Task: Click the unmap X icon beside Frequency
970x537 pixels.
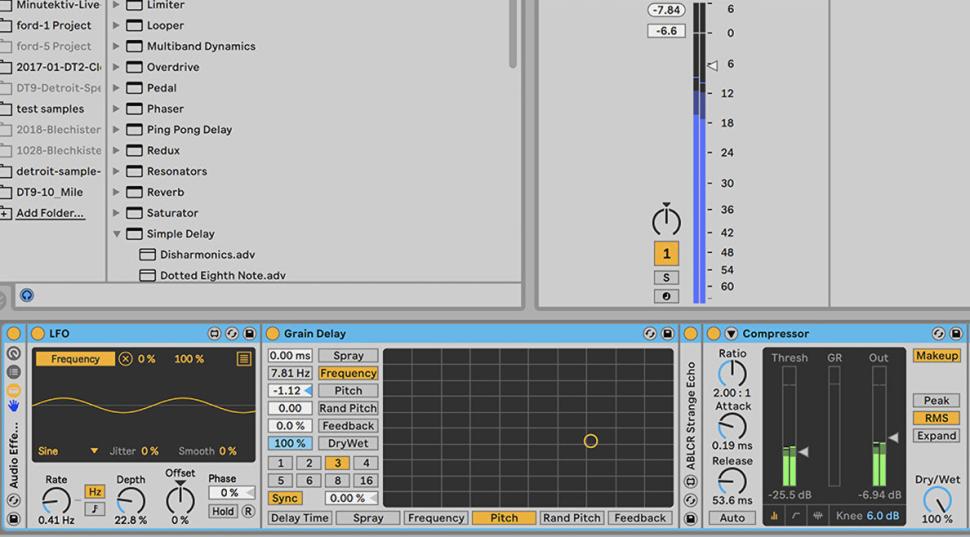Action: point(126,359)
